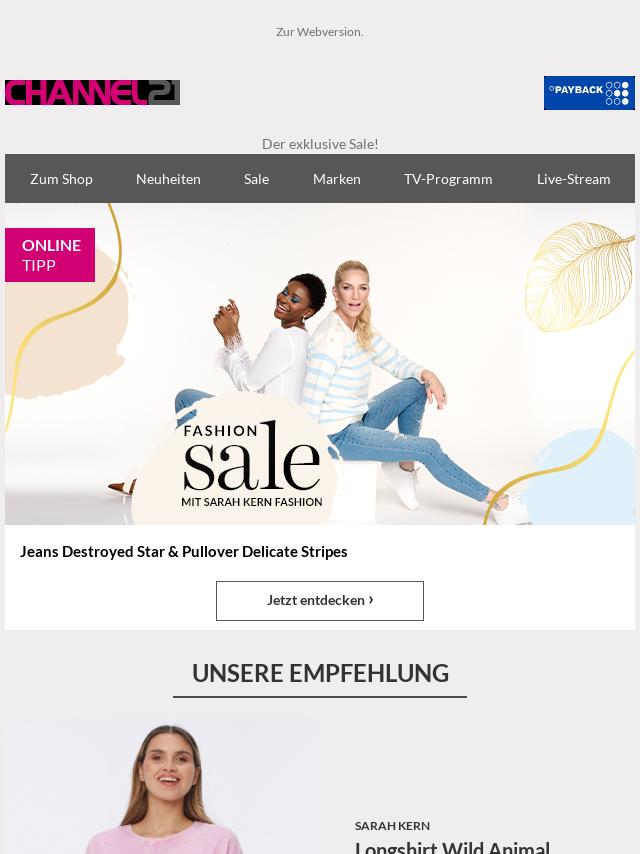Image resolution: width=640 pixels, height=854 pixels.
Task: Open the Zur Webversion link
Action: click(x=320, y=32)
